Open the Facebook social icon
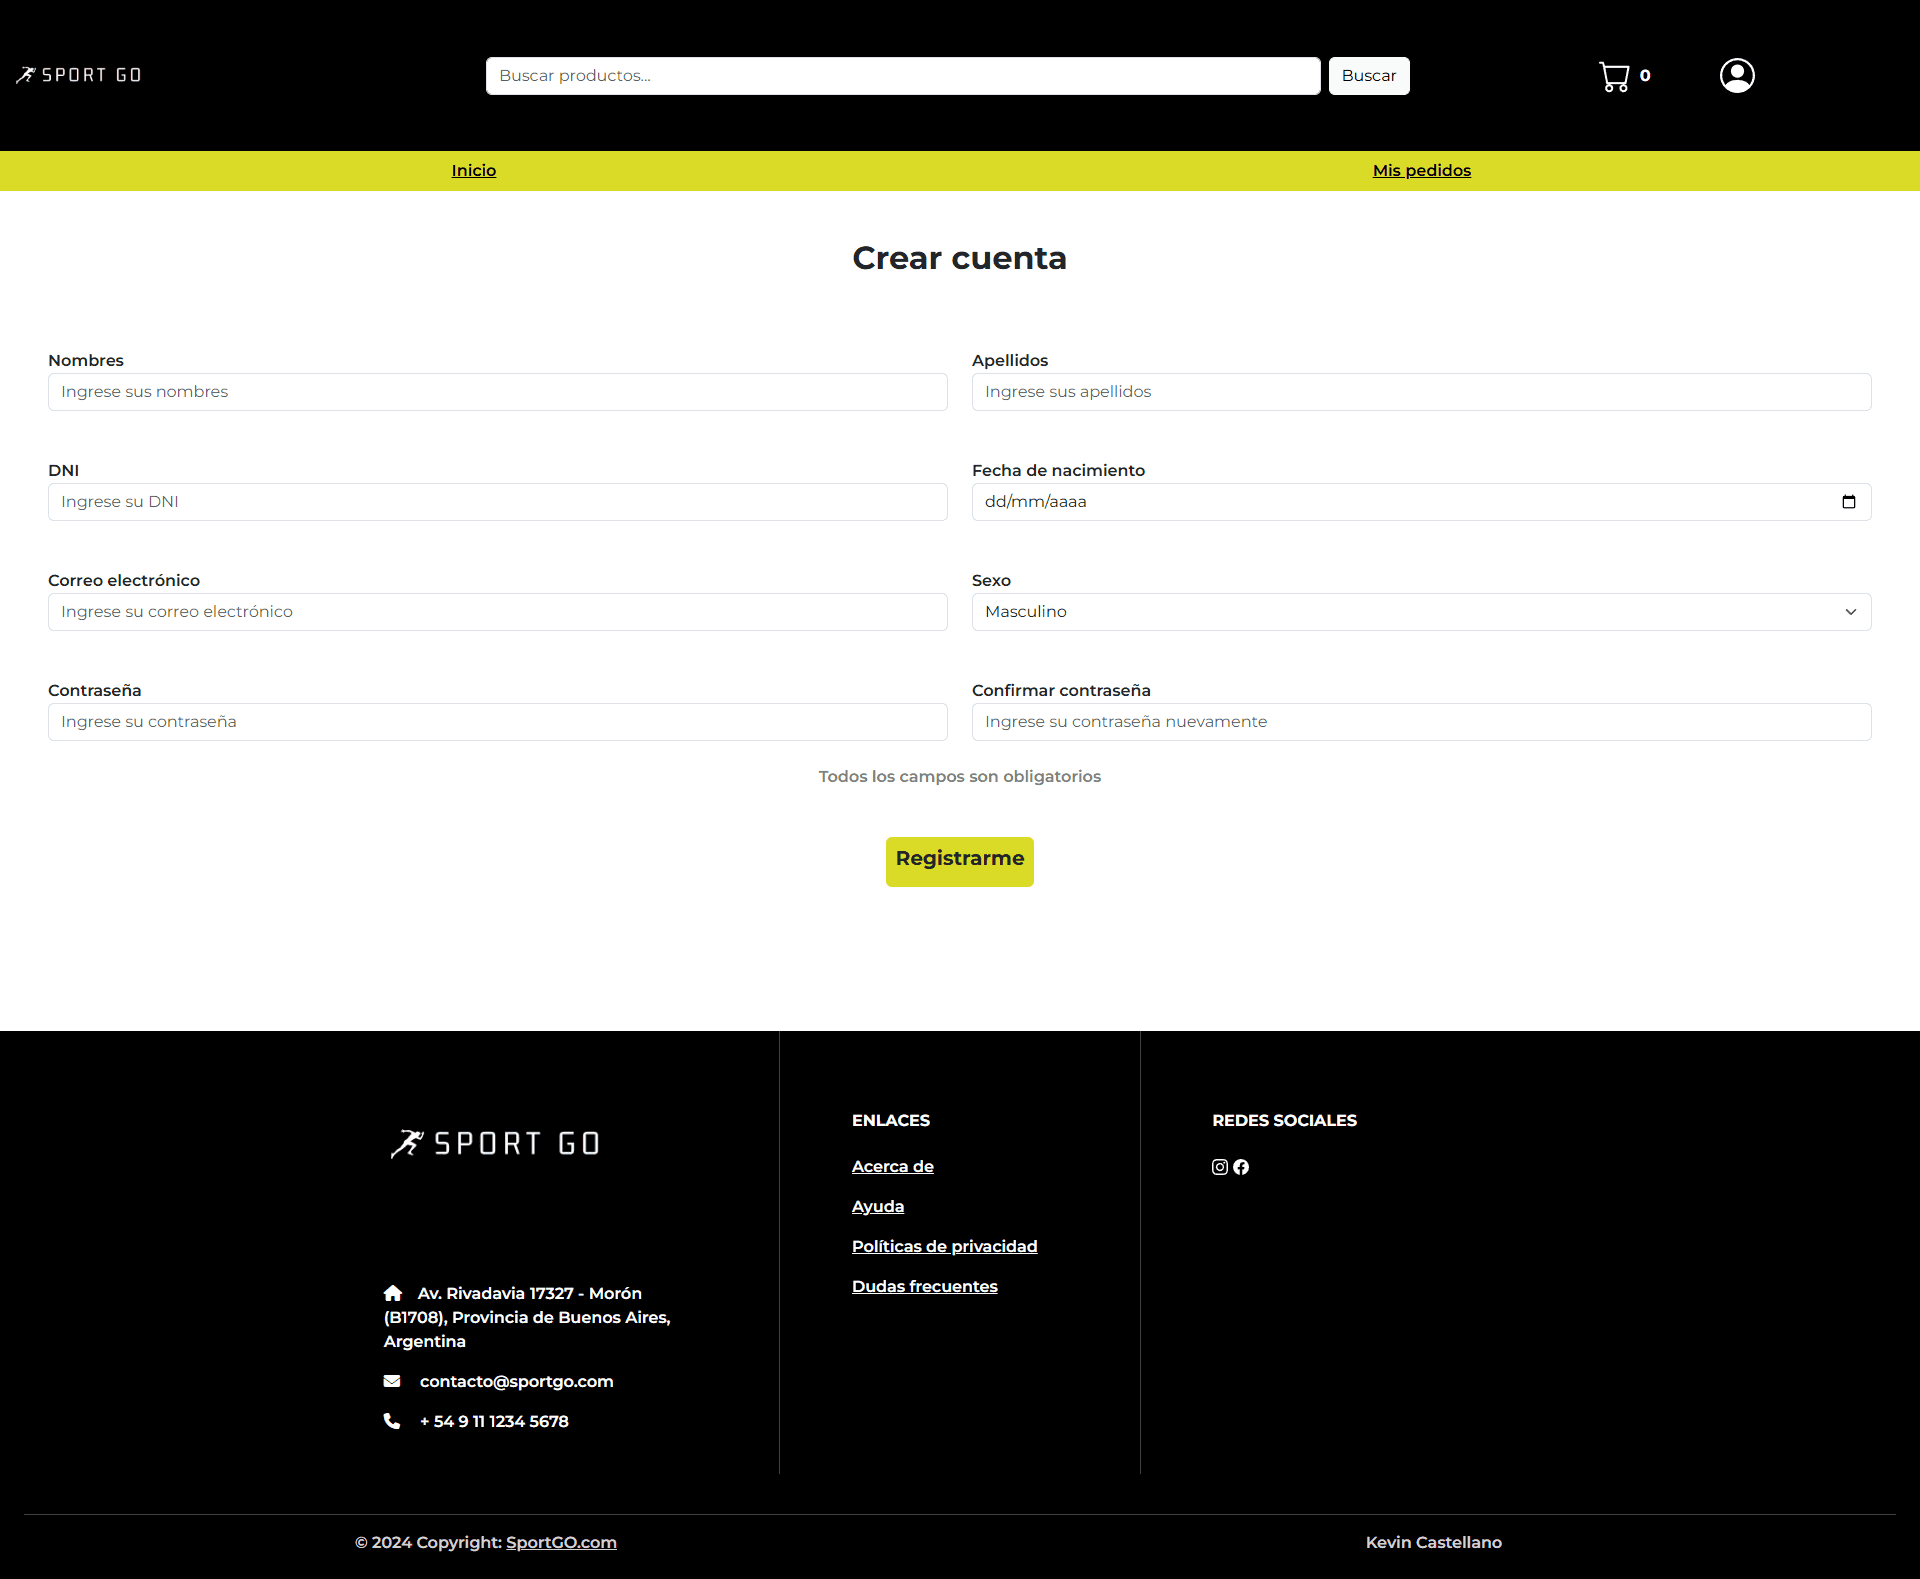1920x1579 pixels. pyautogui.click(x=1241, y=1166)
